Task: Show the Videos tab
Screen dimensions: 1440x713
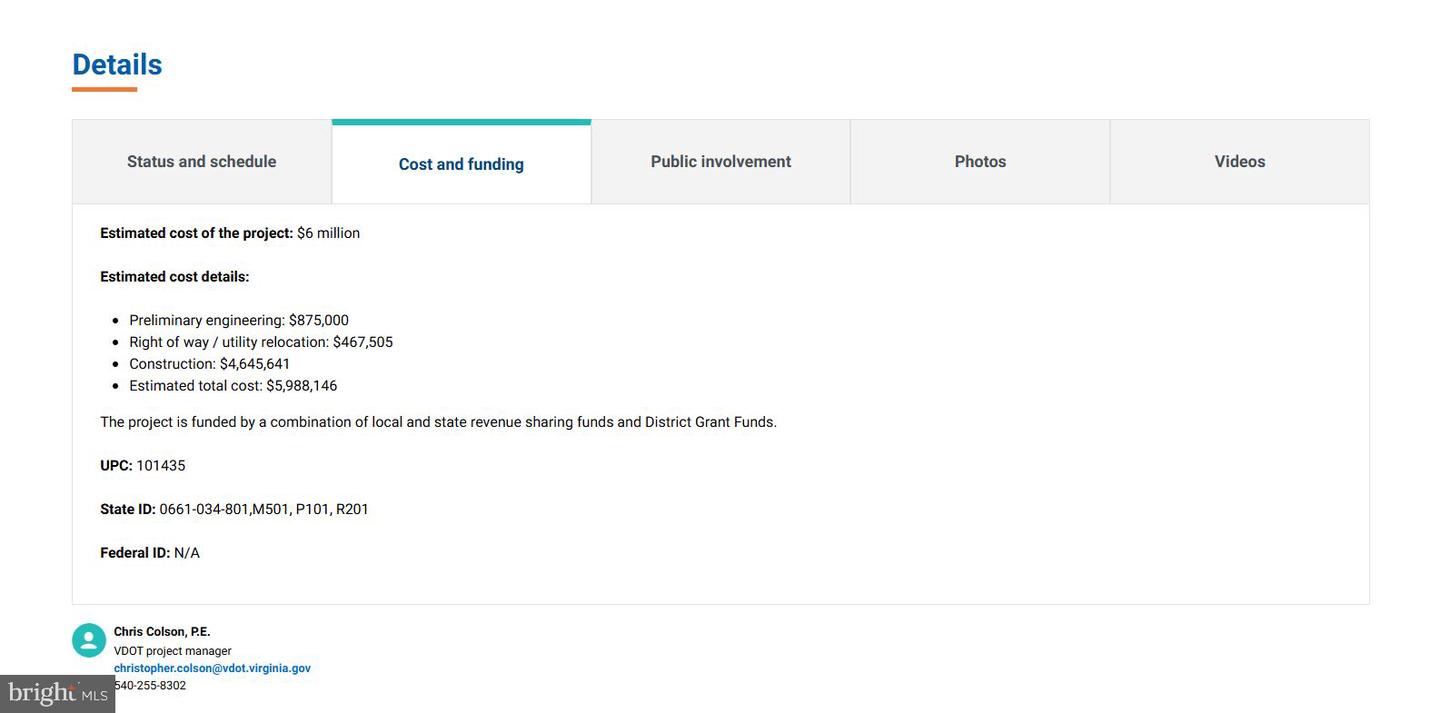Action: click(x=1239, y=162)
